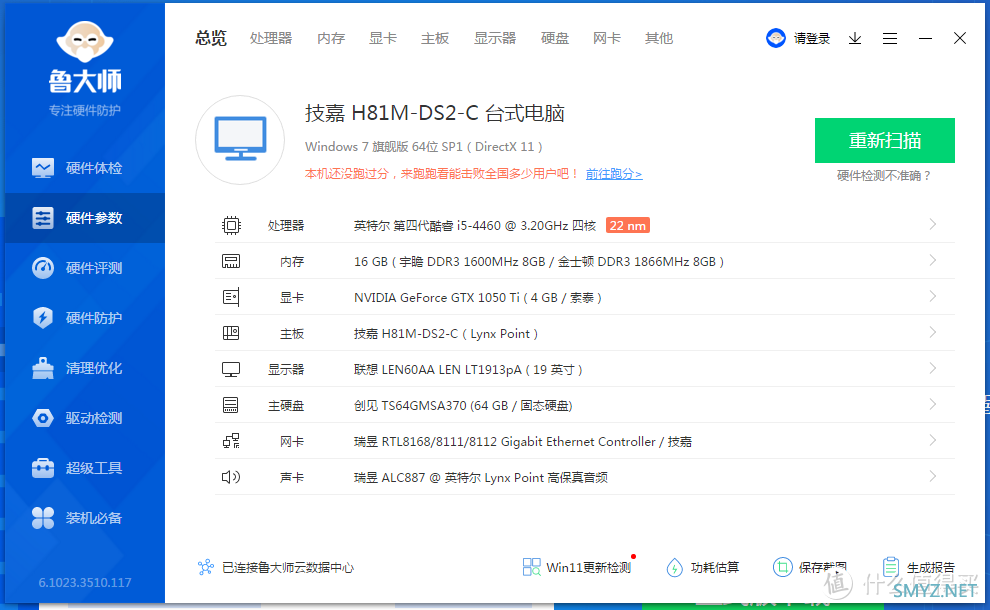Click 硬件检测不准确 feedback link
This screenshot has height=610, width=990.
coord(884,176)
